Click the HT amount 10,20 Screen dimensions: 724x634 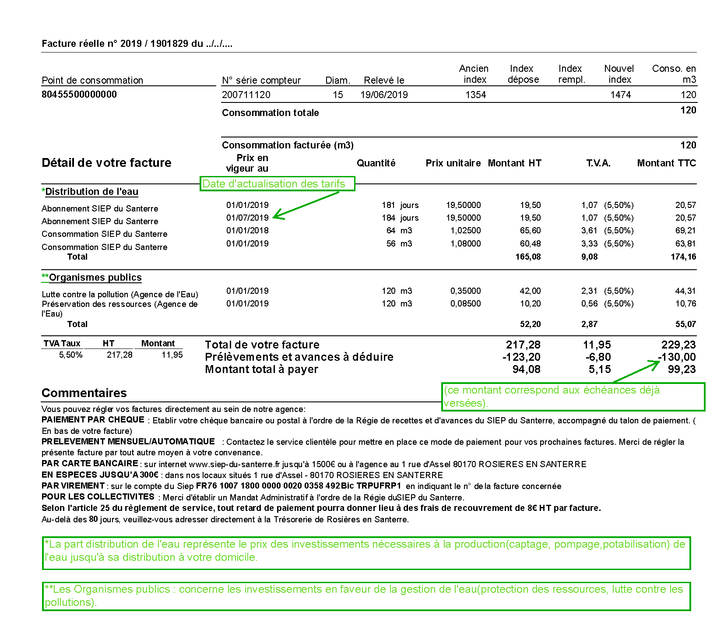pos(530,303)
